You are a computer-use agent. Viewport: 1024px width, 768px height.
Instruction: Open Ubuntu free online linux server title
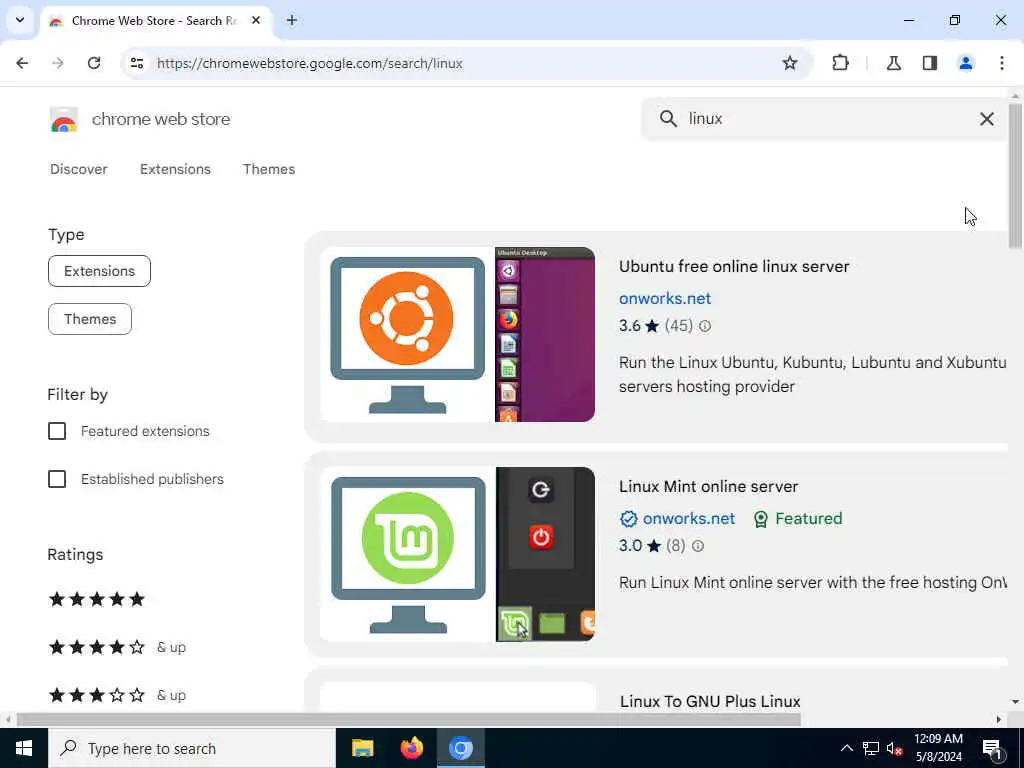tap(734, 266)
